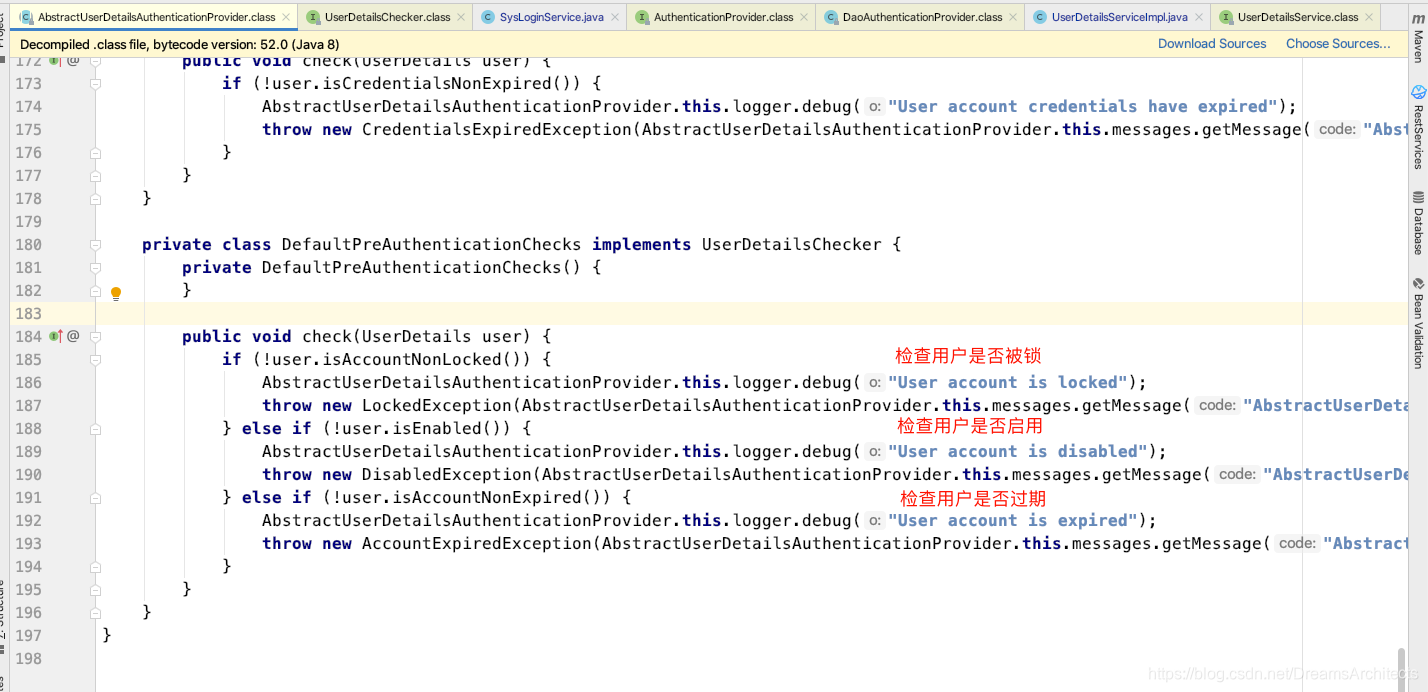
Task: Open the Database tool window
Action: click(x=1418, y=223)
